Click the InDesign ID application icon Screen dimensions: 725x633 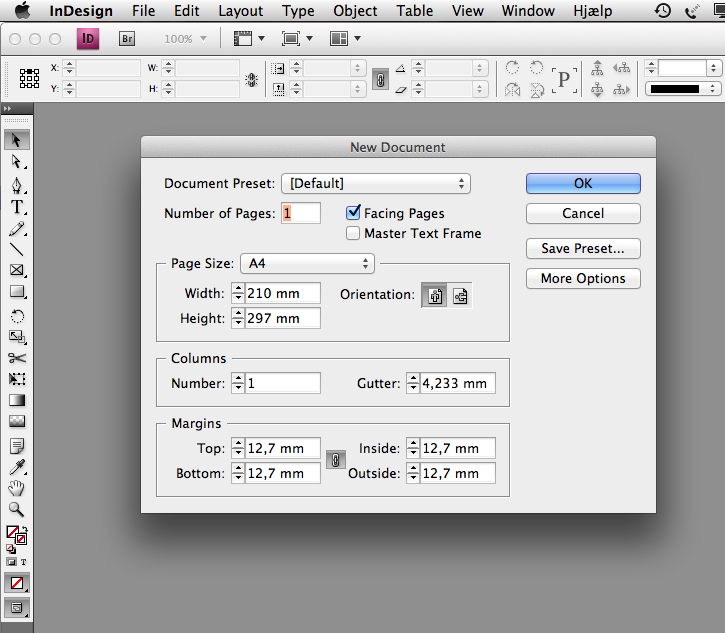[88, 39]
